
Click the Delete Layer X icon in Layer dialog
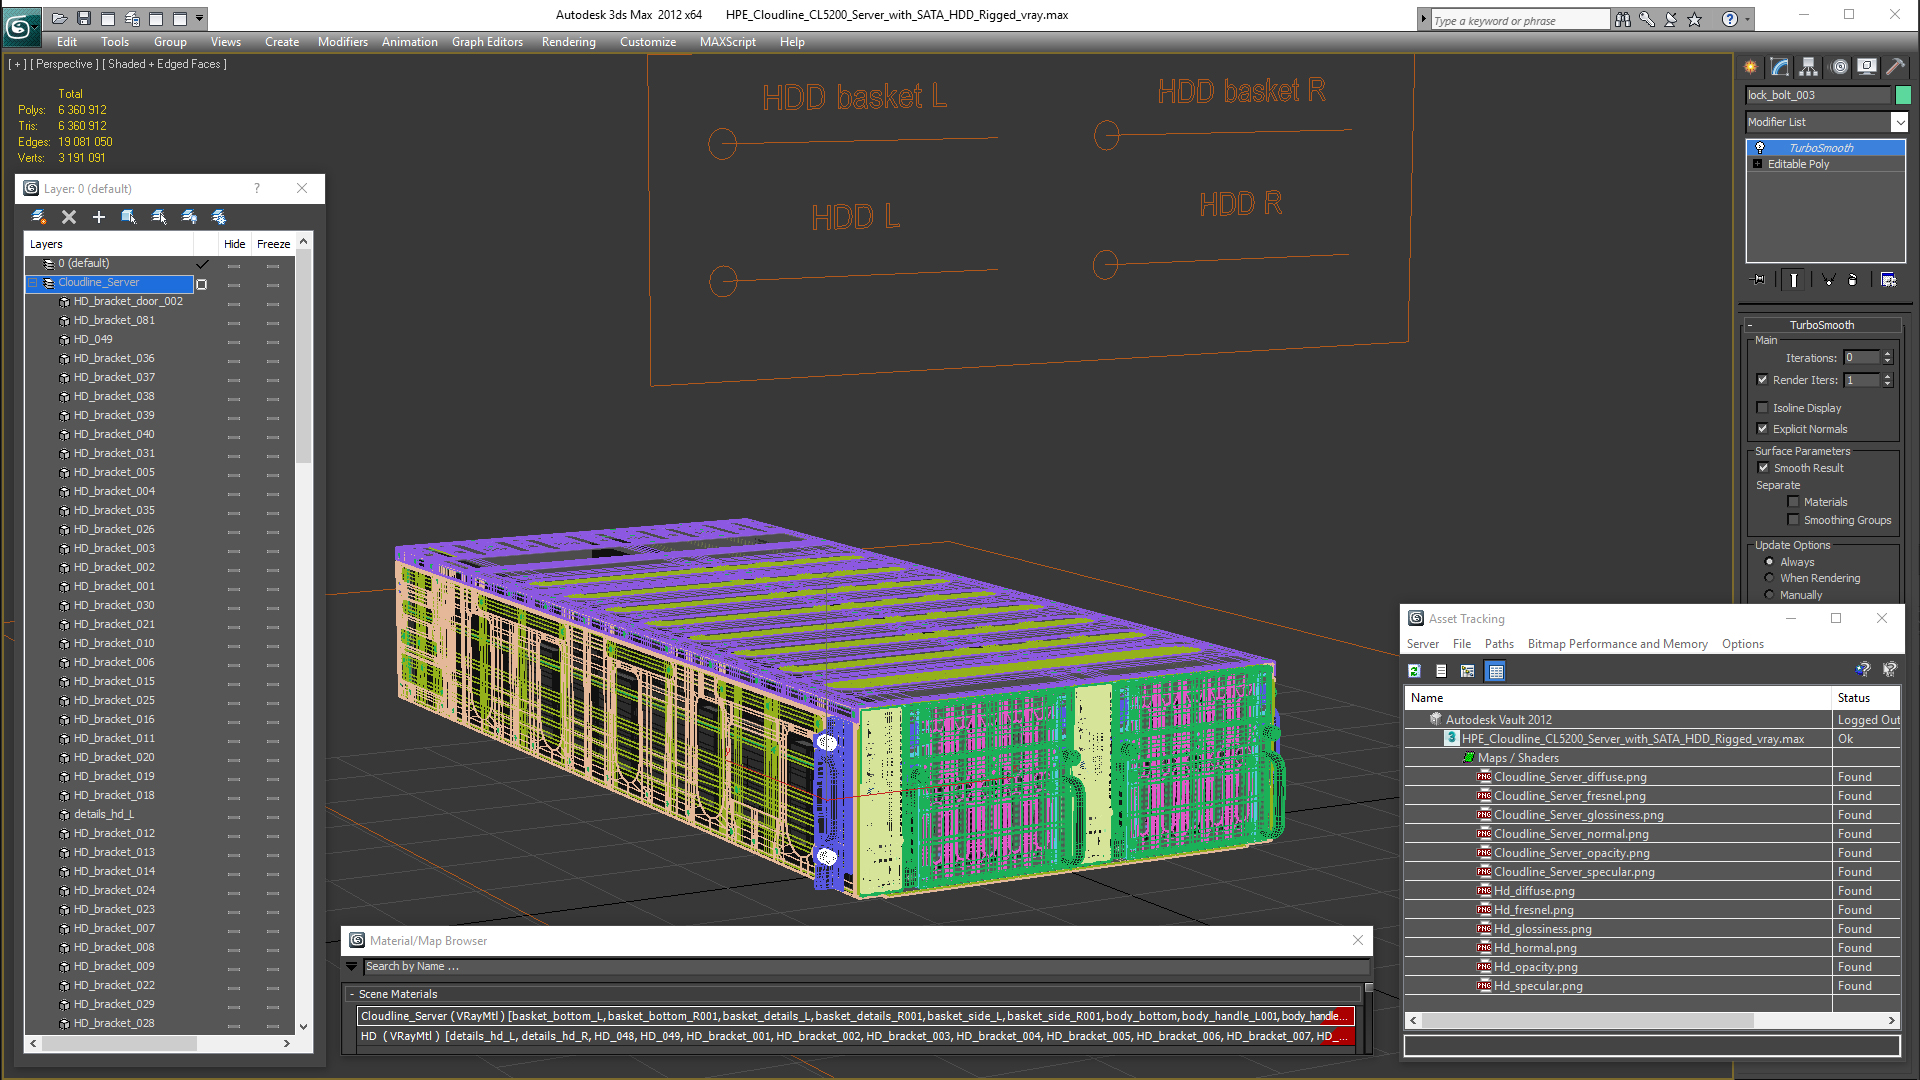(69, 217)
